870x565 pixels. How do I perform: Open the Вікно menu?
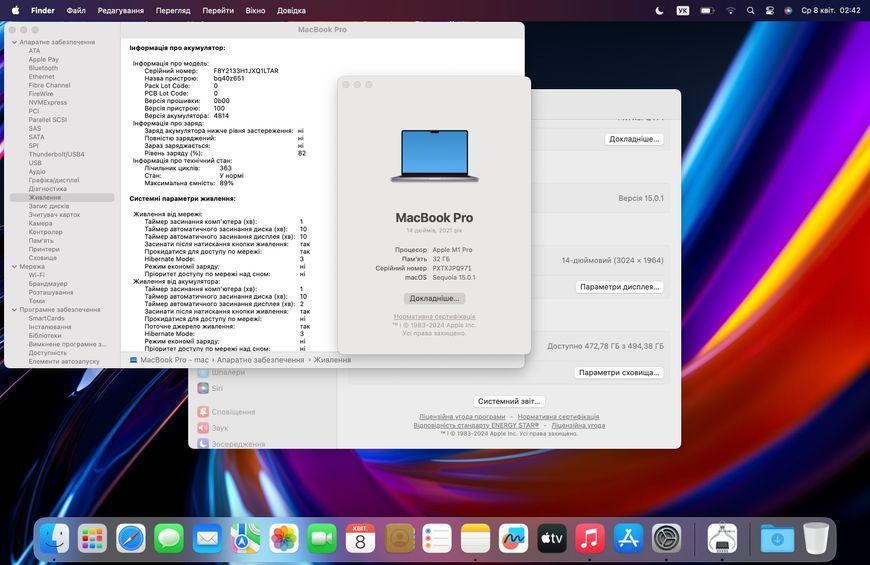click(255, 10)
